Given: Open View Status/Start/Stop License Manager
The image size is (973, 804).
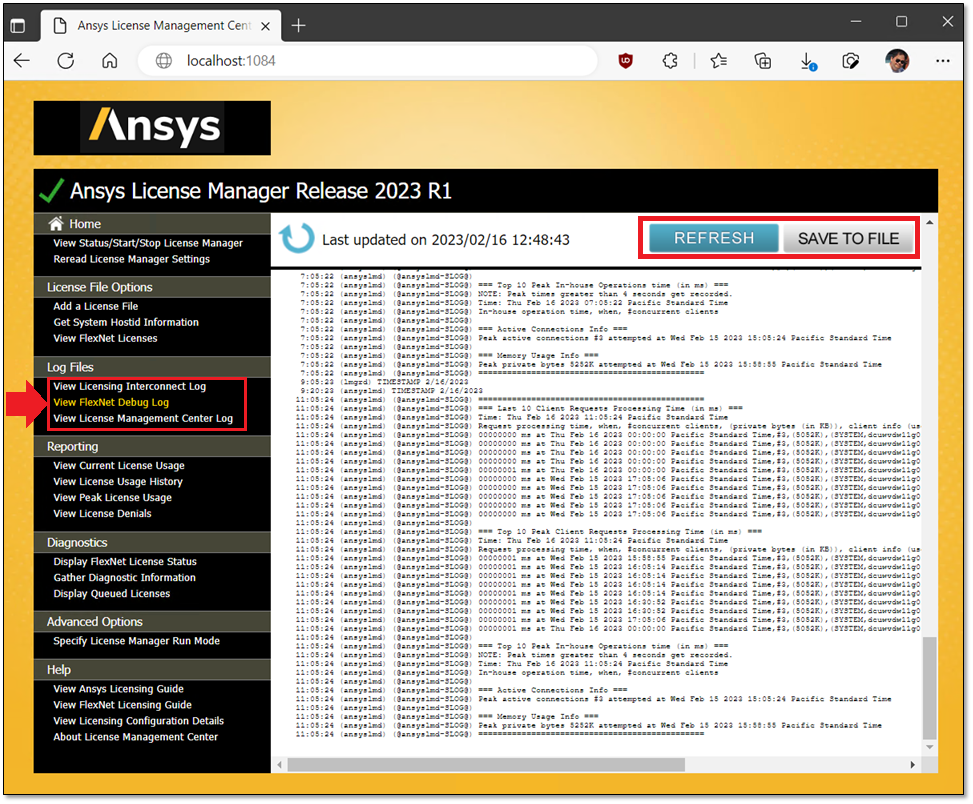Looking at the screenshot, I should 148,243.
